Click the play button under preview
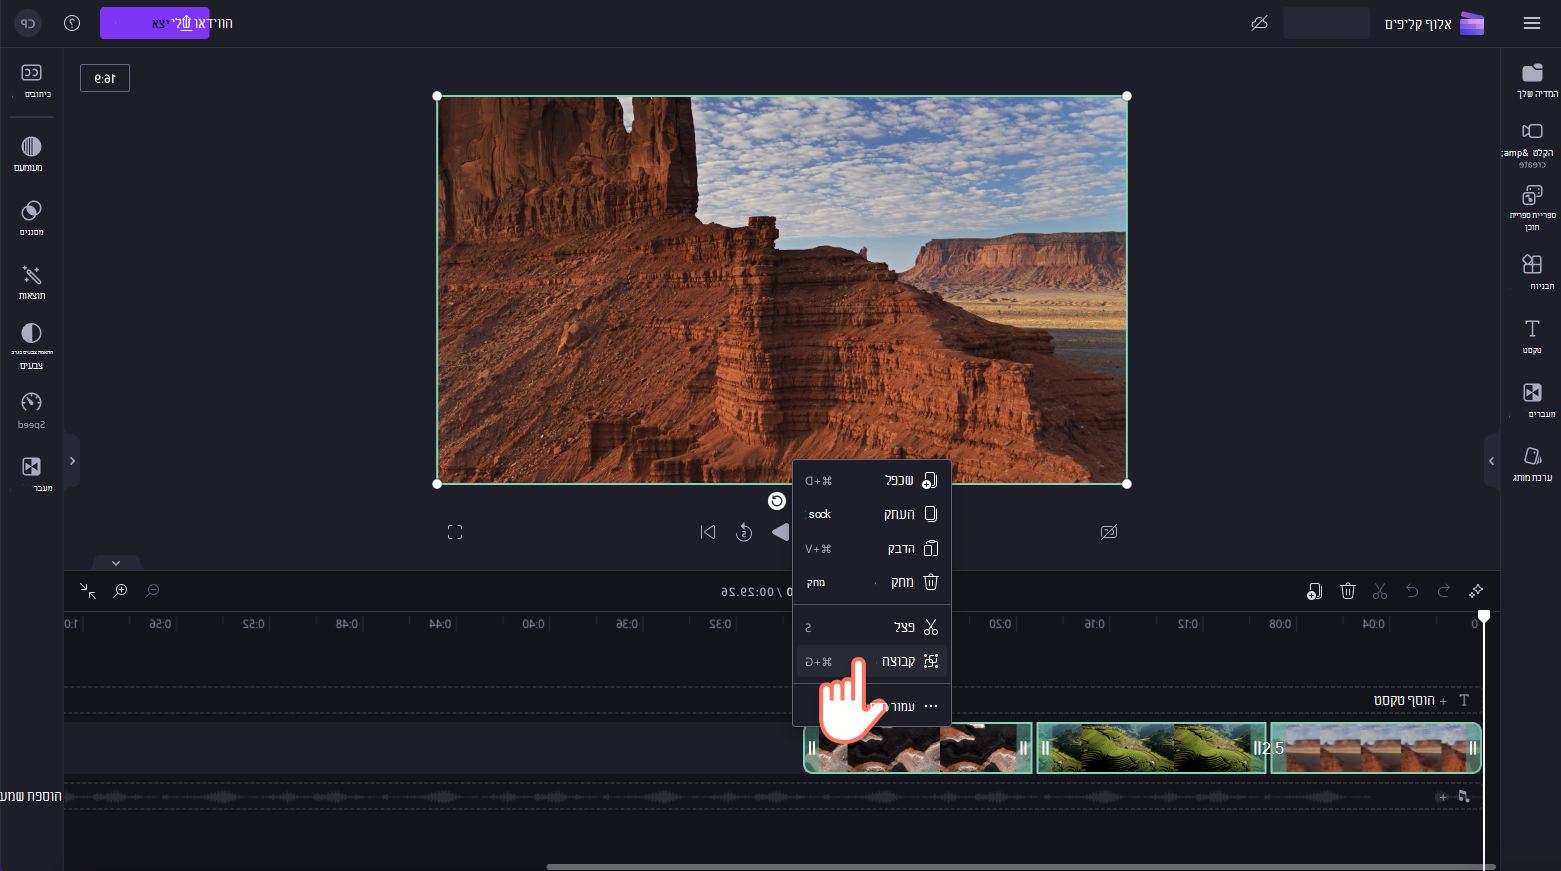 click(x=781, y=532)
